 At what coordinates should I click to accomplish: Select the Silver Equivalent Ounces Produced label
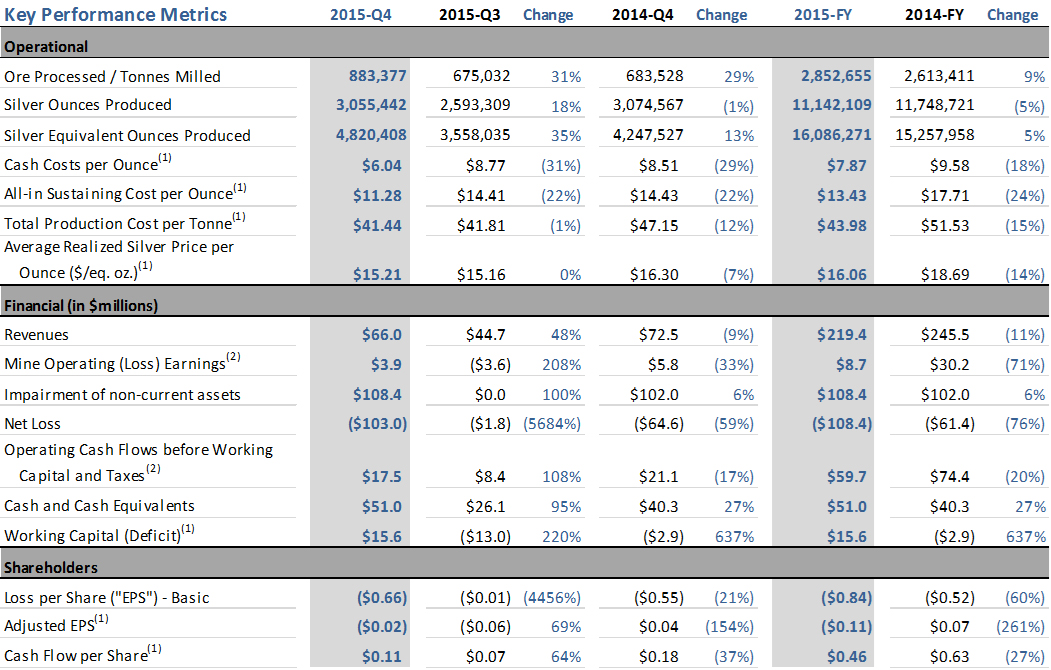point(127,135)
